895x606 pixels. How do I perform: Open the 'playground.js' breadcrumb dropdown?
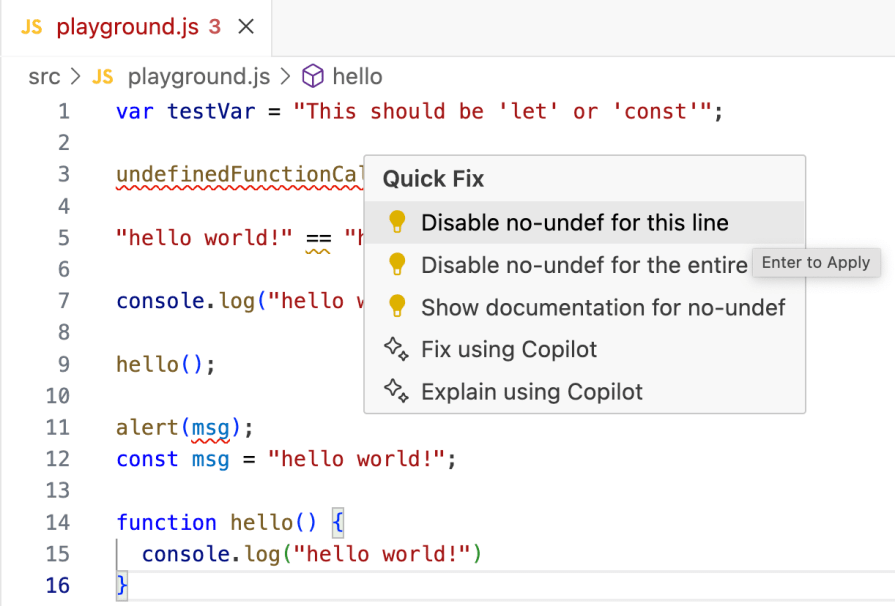[198, 76]
